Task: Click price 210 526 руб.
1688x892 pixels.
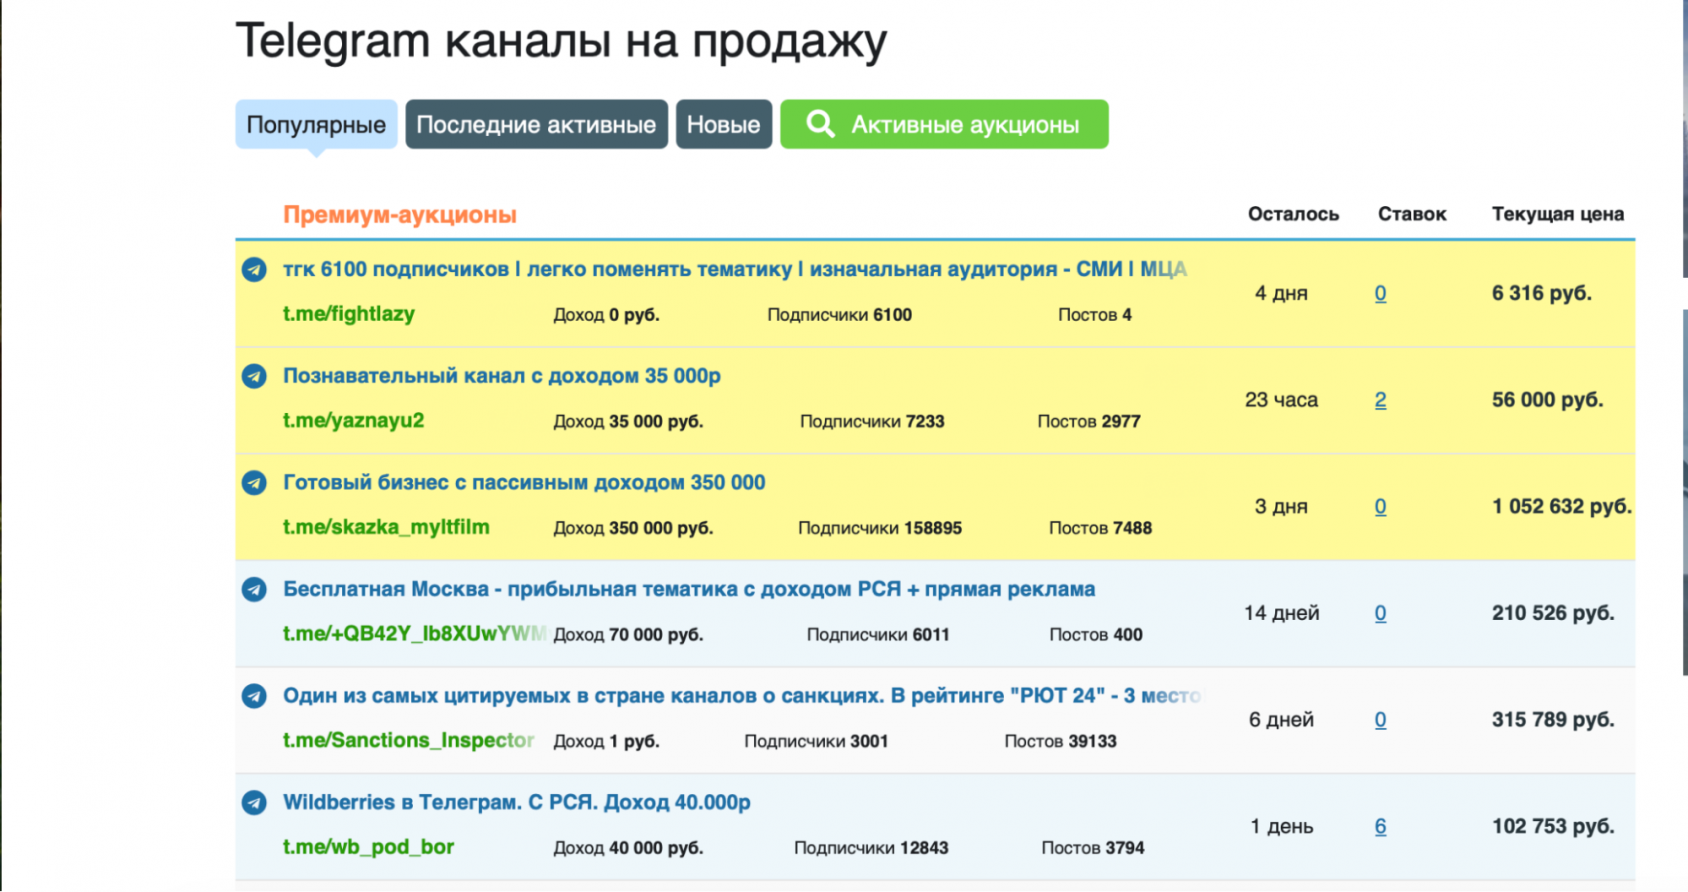Action: point(1553,613)
